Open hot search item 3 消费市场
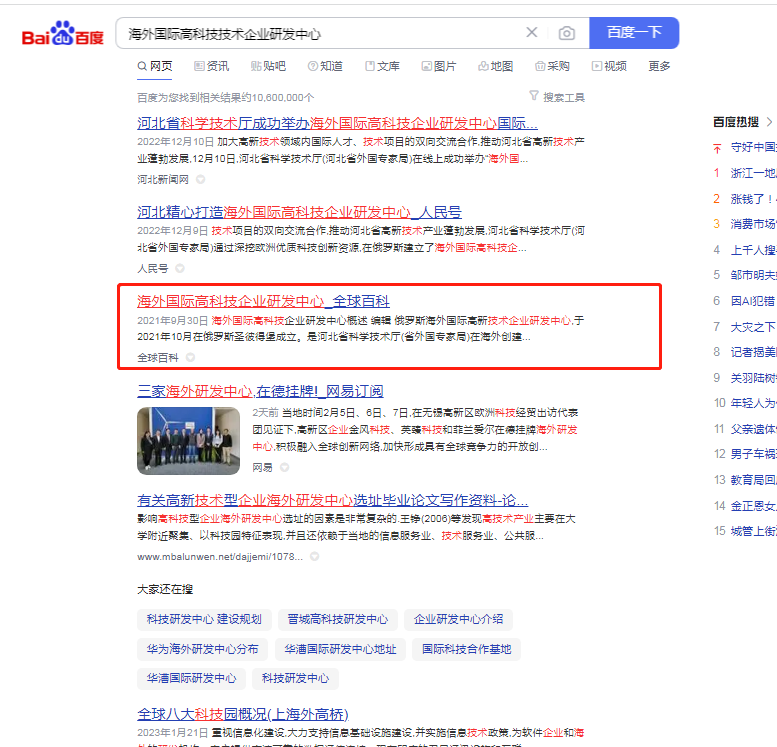 point(753,224)
